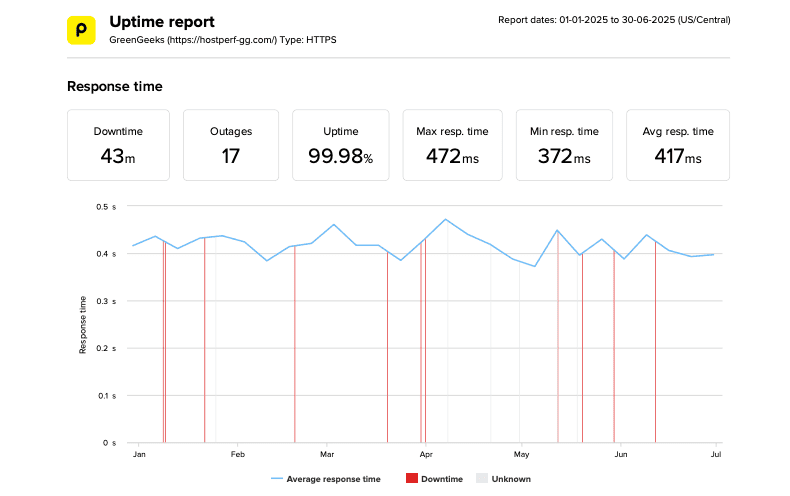Click the yellow Pingdom logo icon

pyautogui.click(x=81, y=30)
